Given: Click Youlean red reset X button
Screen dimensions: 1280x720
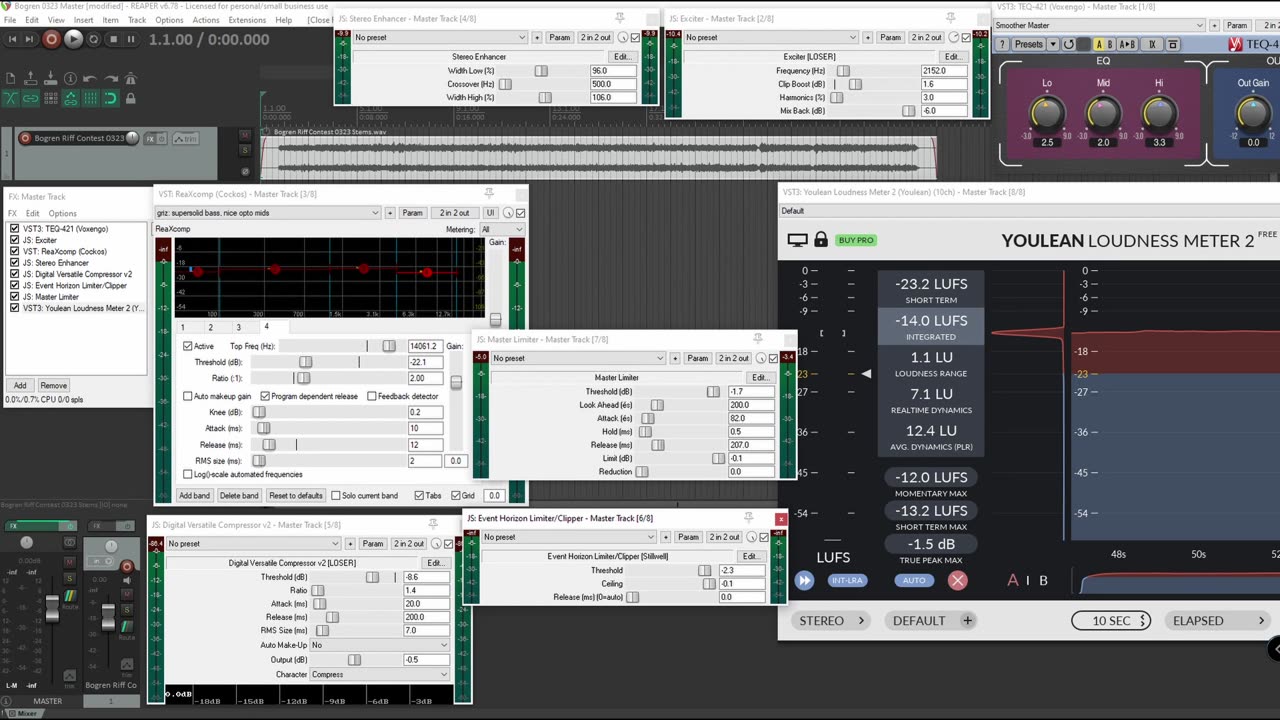Looking at the screenshot, I should tap(958, 580).
